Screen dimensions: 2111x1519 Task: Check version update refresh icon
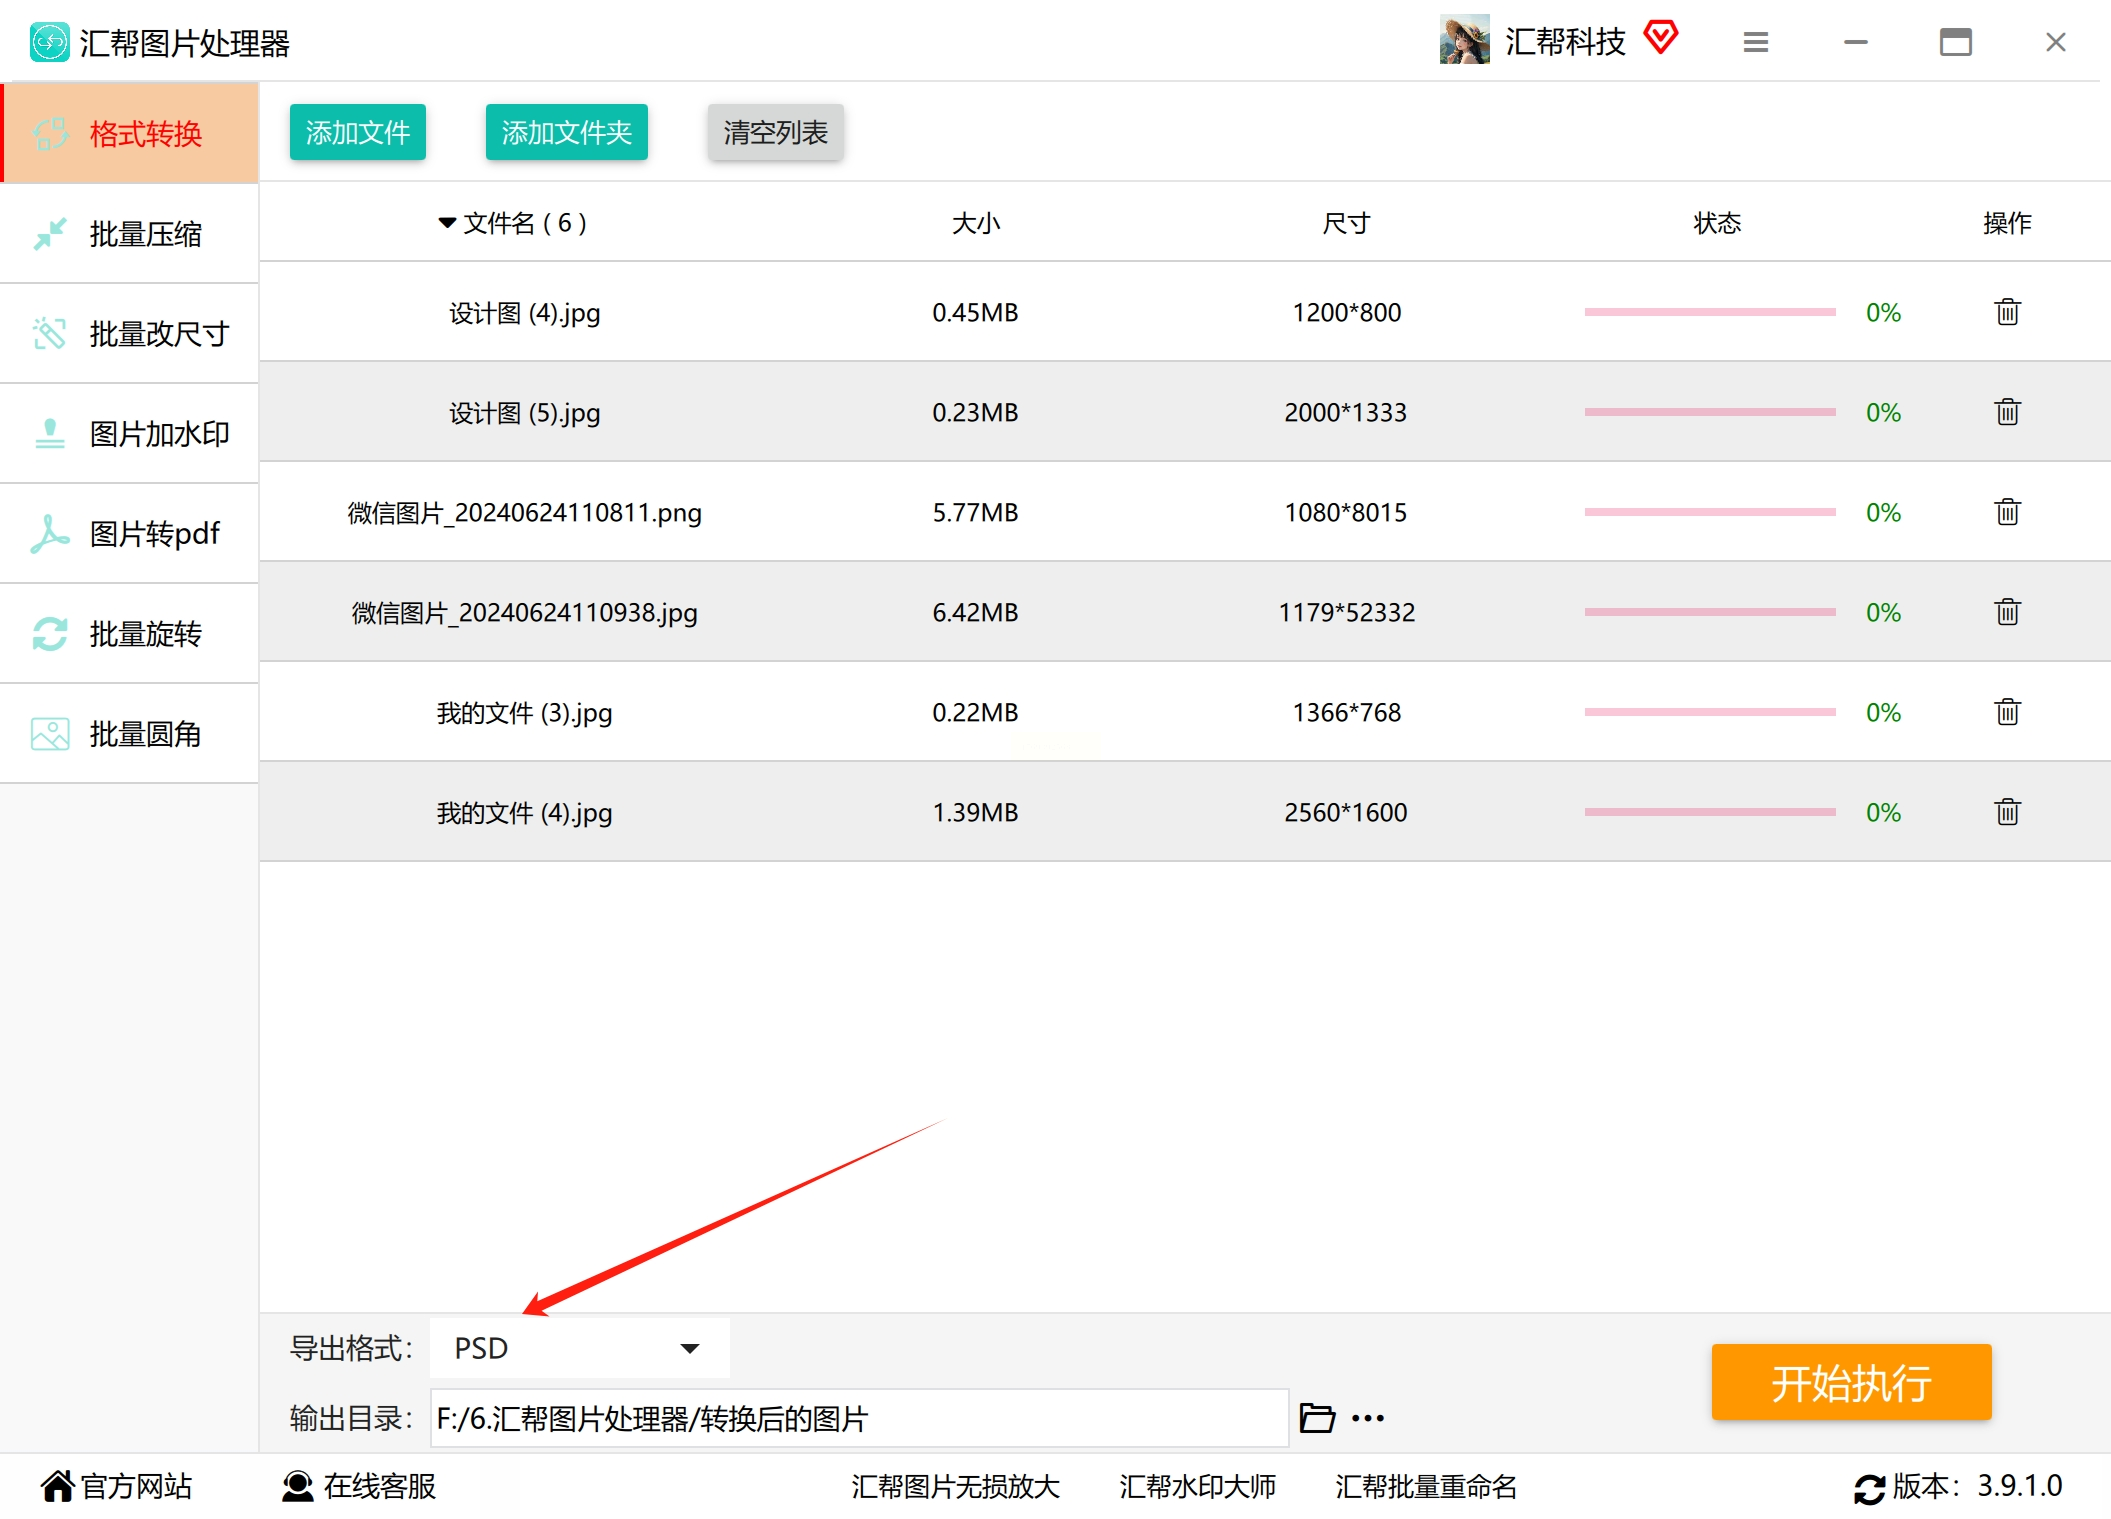pyautogui.click(x=1868, y=1488)
